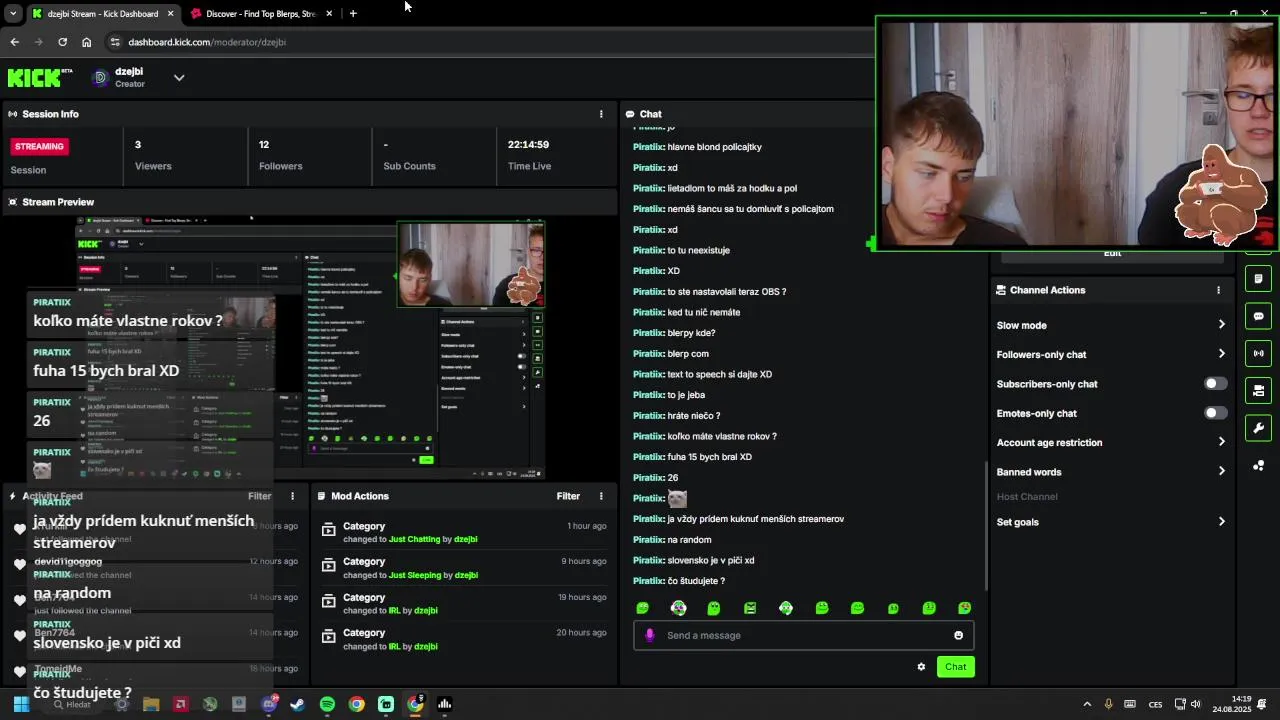Click the browser back button
This screenshot has height=720, width=1280.
[x=14, y=42]
